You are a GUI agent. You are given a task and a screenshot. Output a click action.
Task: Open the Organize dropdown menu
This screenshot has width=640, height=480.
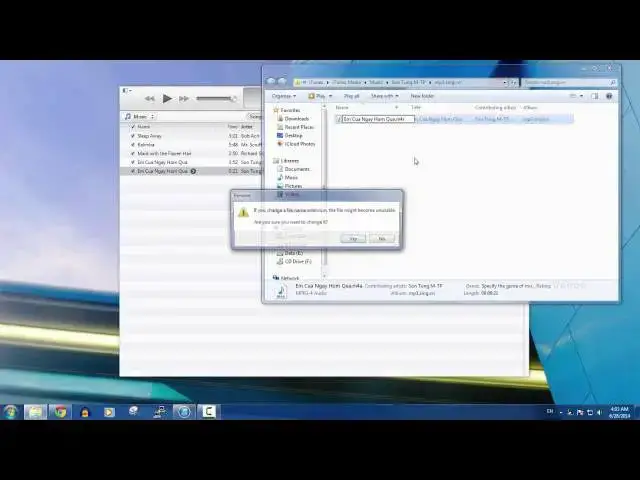pos(283,96)
